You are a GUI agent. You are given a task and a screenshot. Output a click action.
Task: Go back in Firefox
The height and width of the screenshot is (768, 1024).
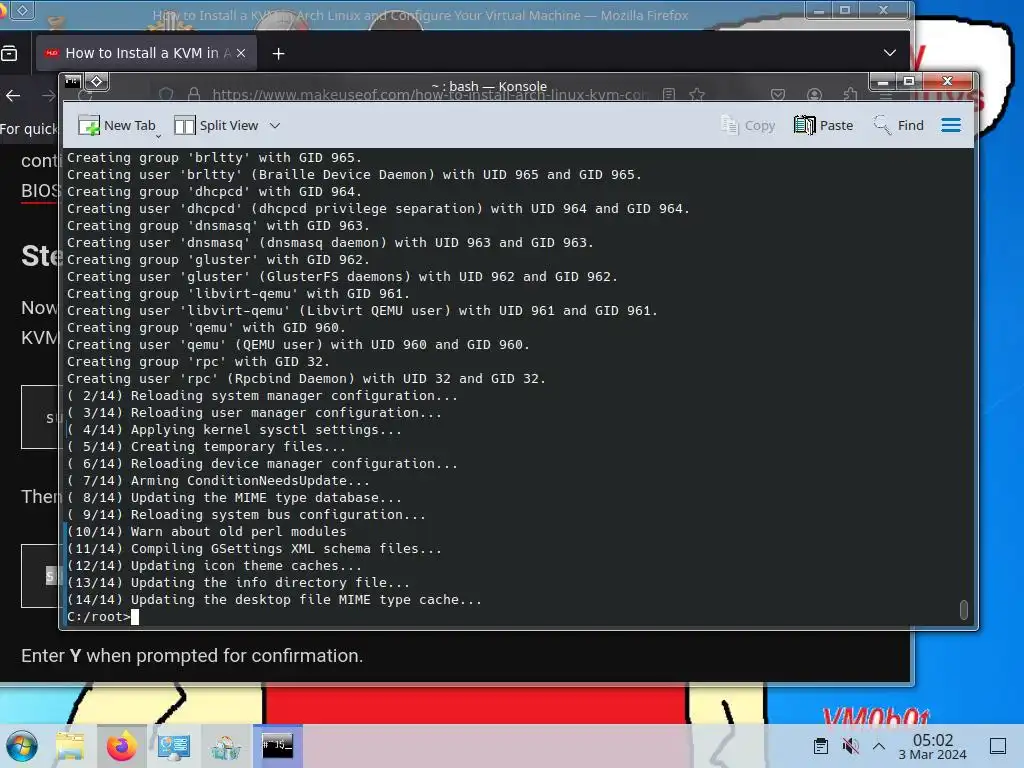pyautogui.click(x=13, y=96)
